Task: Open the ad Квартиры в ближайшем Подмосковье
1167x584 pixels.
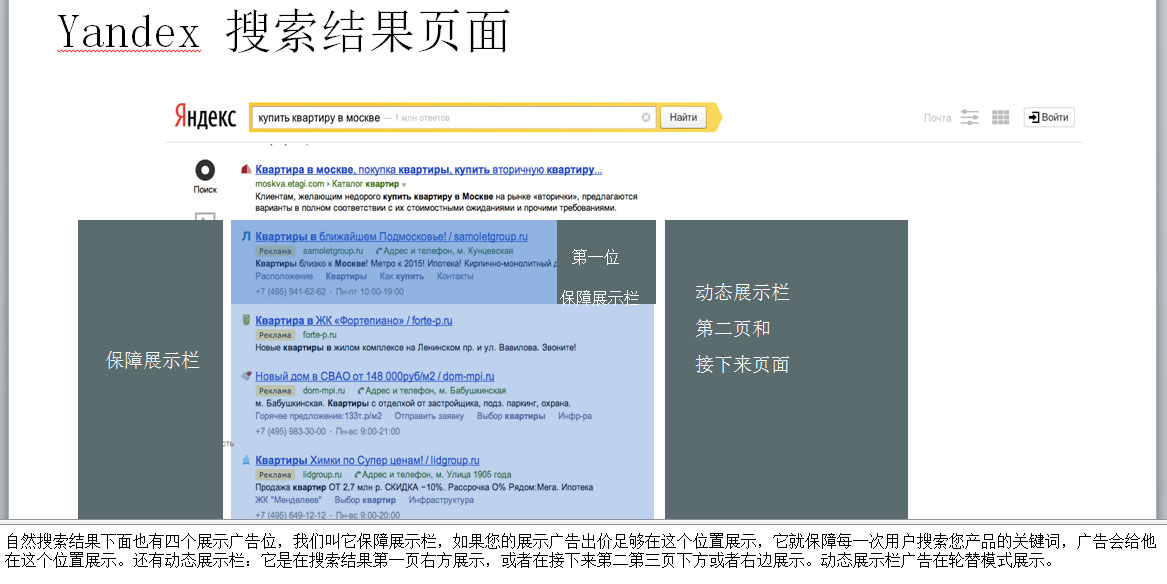Action: pos(391,237)
